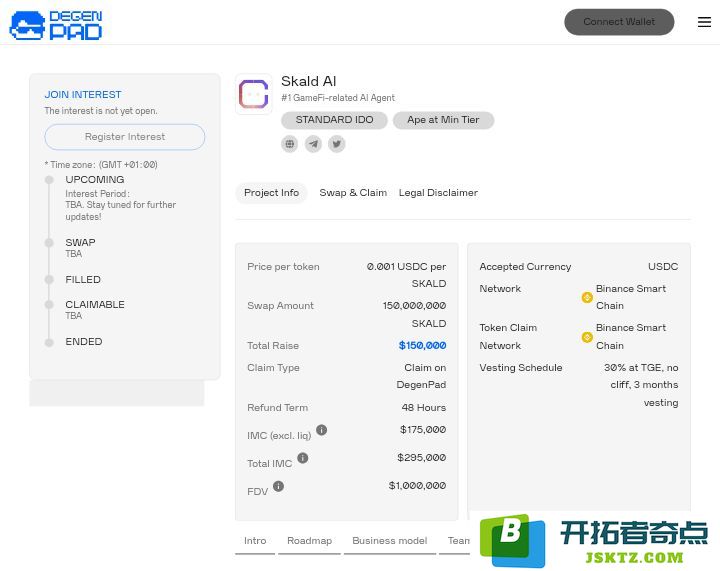Click the 'USDC' accepted currency value
This screenshot has width=720, height=571.
point(663,267)
